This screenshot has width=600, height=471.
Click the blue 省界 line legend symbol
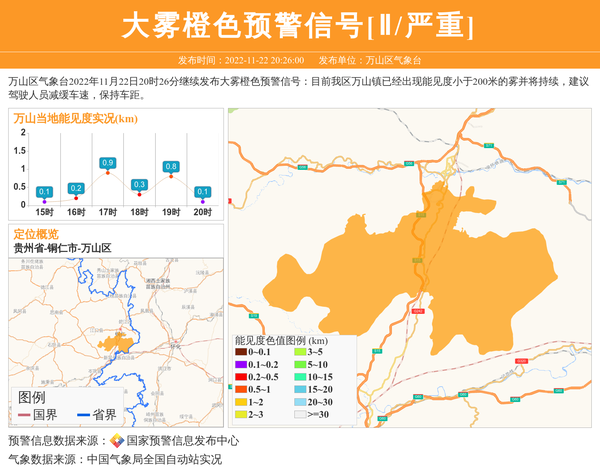coord(82,415)
